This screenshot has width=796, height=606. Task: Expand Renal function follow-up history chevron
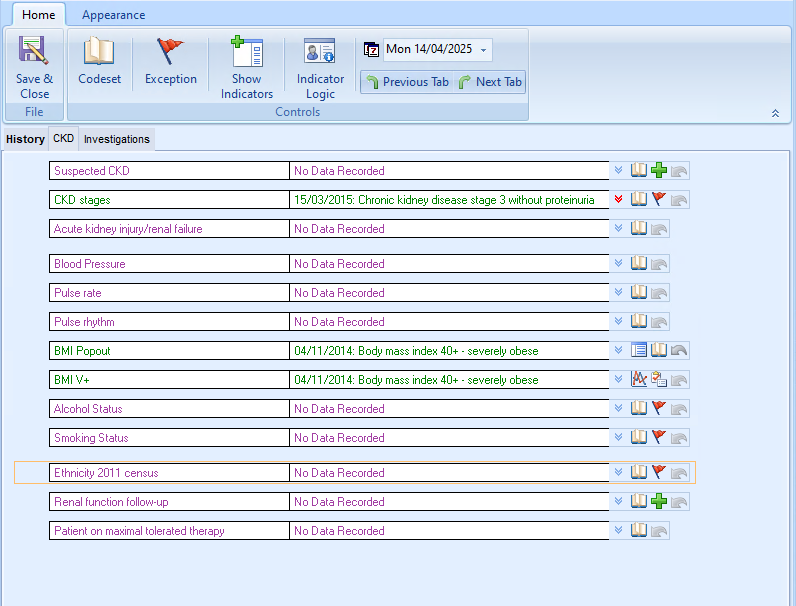[x=618, y=501]
